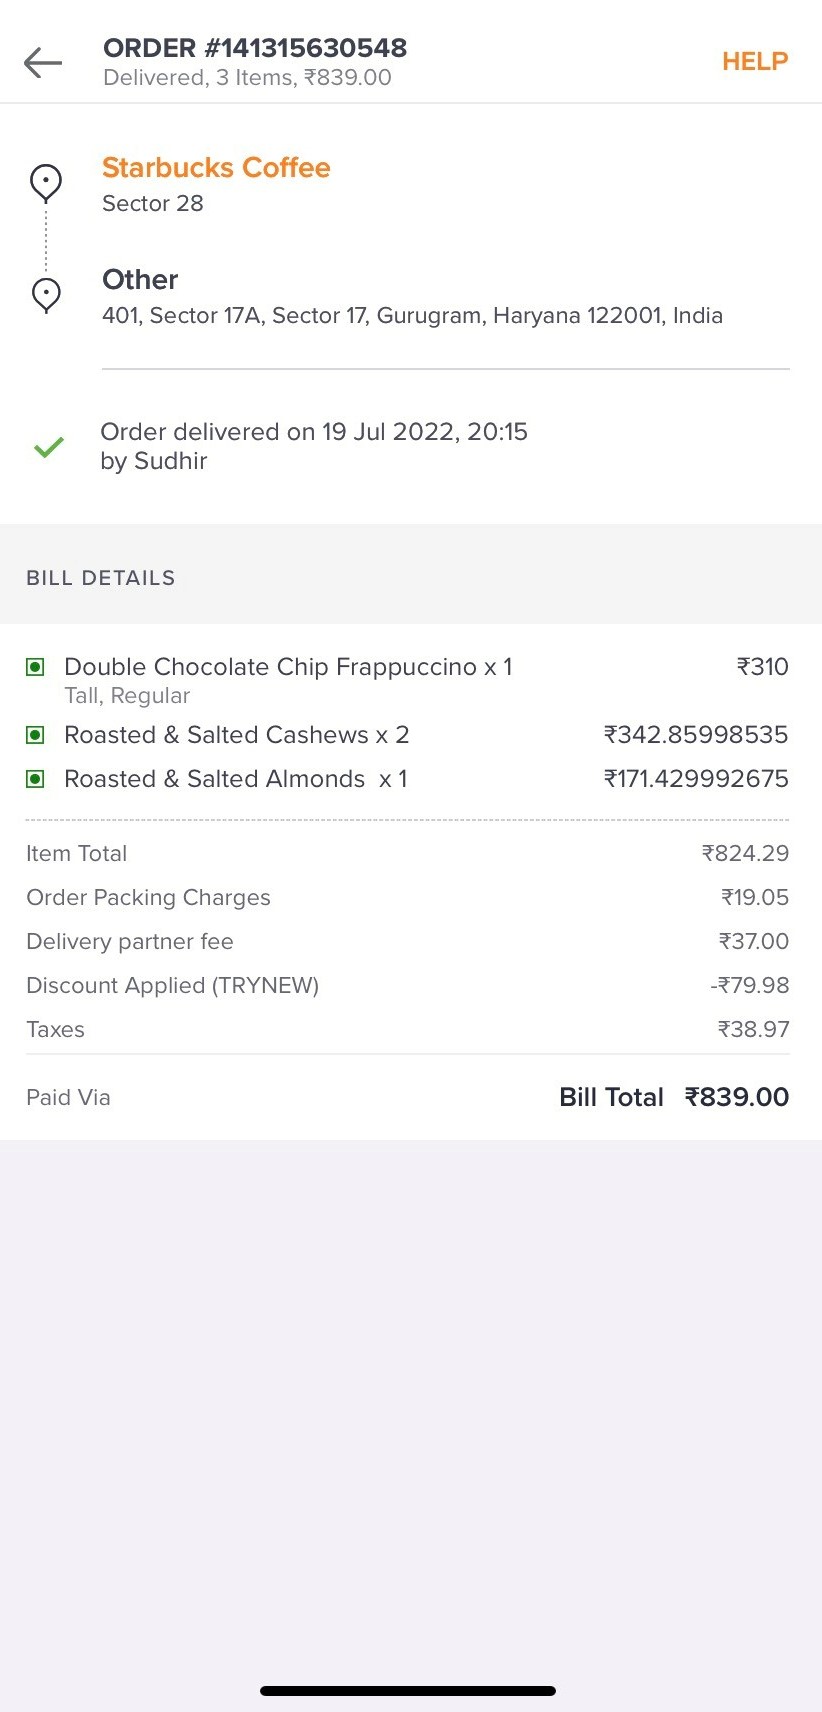Tap veg indicator beside Roasted & Salted Almonds

coord(35,779)
